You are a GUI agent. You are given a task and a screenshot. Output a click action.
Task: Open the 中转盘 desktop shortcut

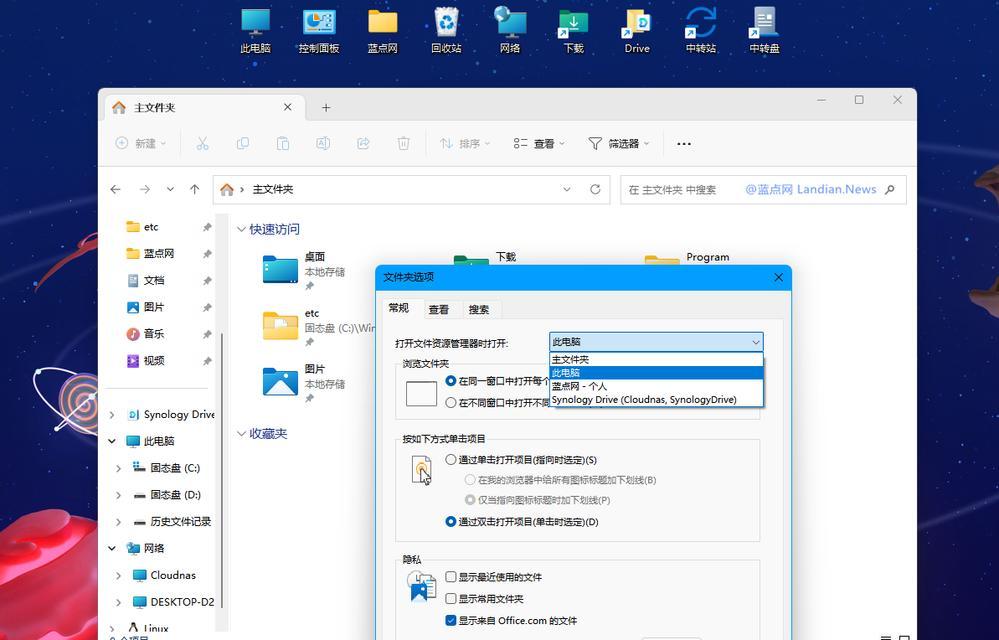(765, 31)
